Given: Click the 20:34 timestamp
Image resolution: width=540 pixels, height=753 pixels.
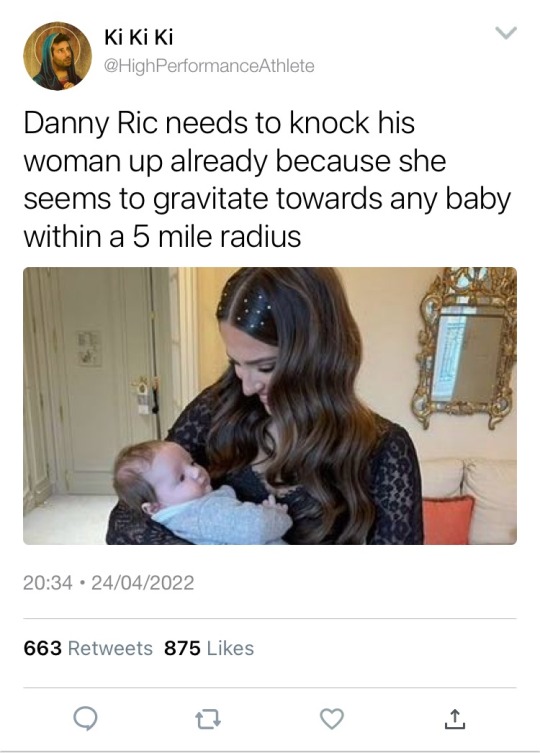Looking at the screenshot, I should [x=48, y=583].
